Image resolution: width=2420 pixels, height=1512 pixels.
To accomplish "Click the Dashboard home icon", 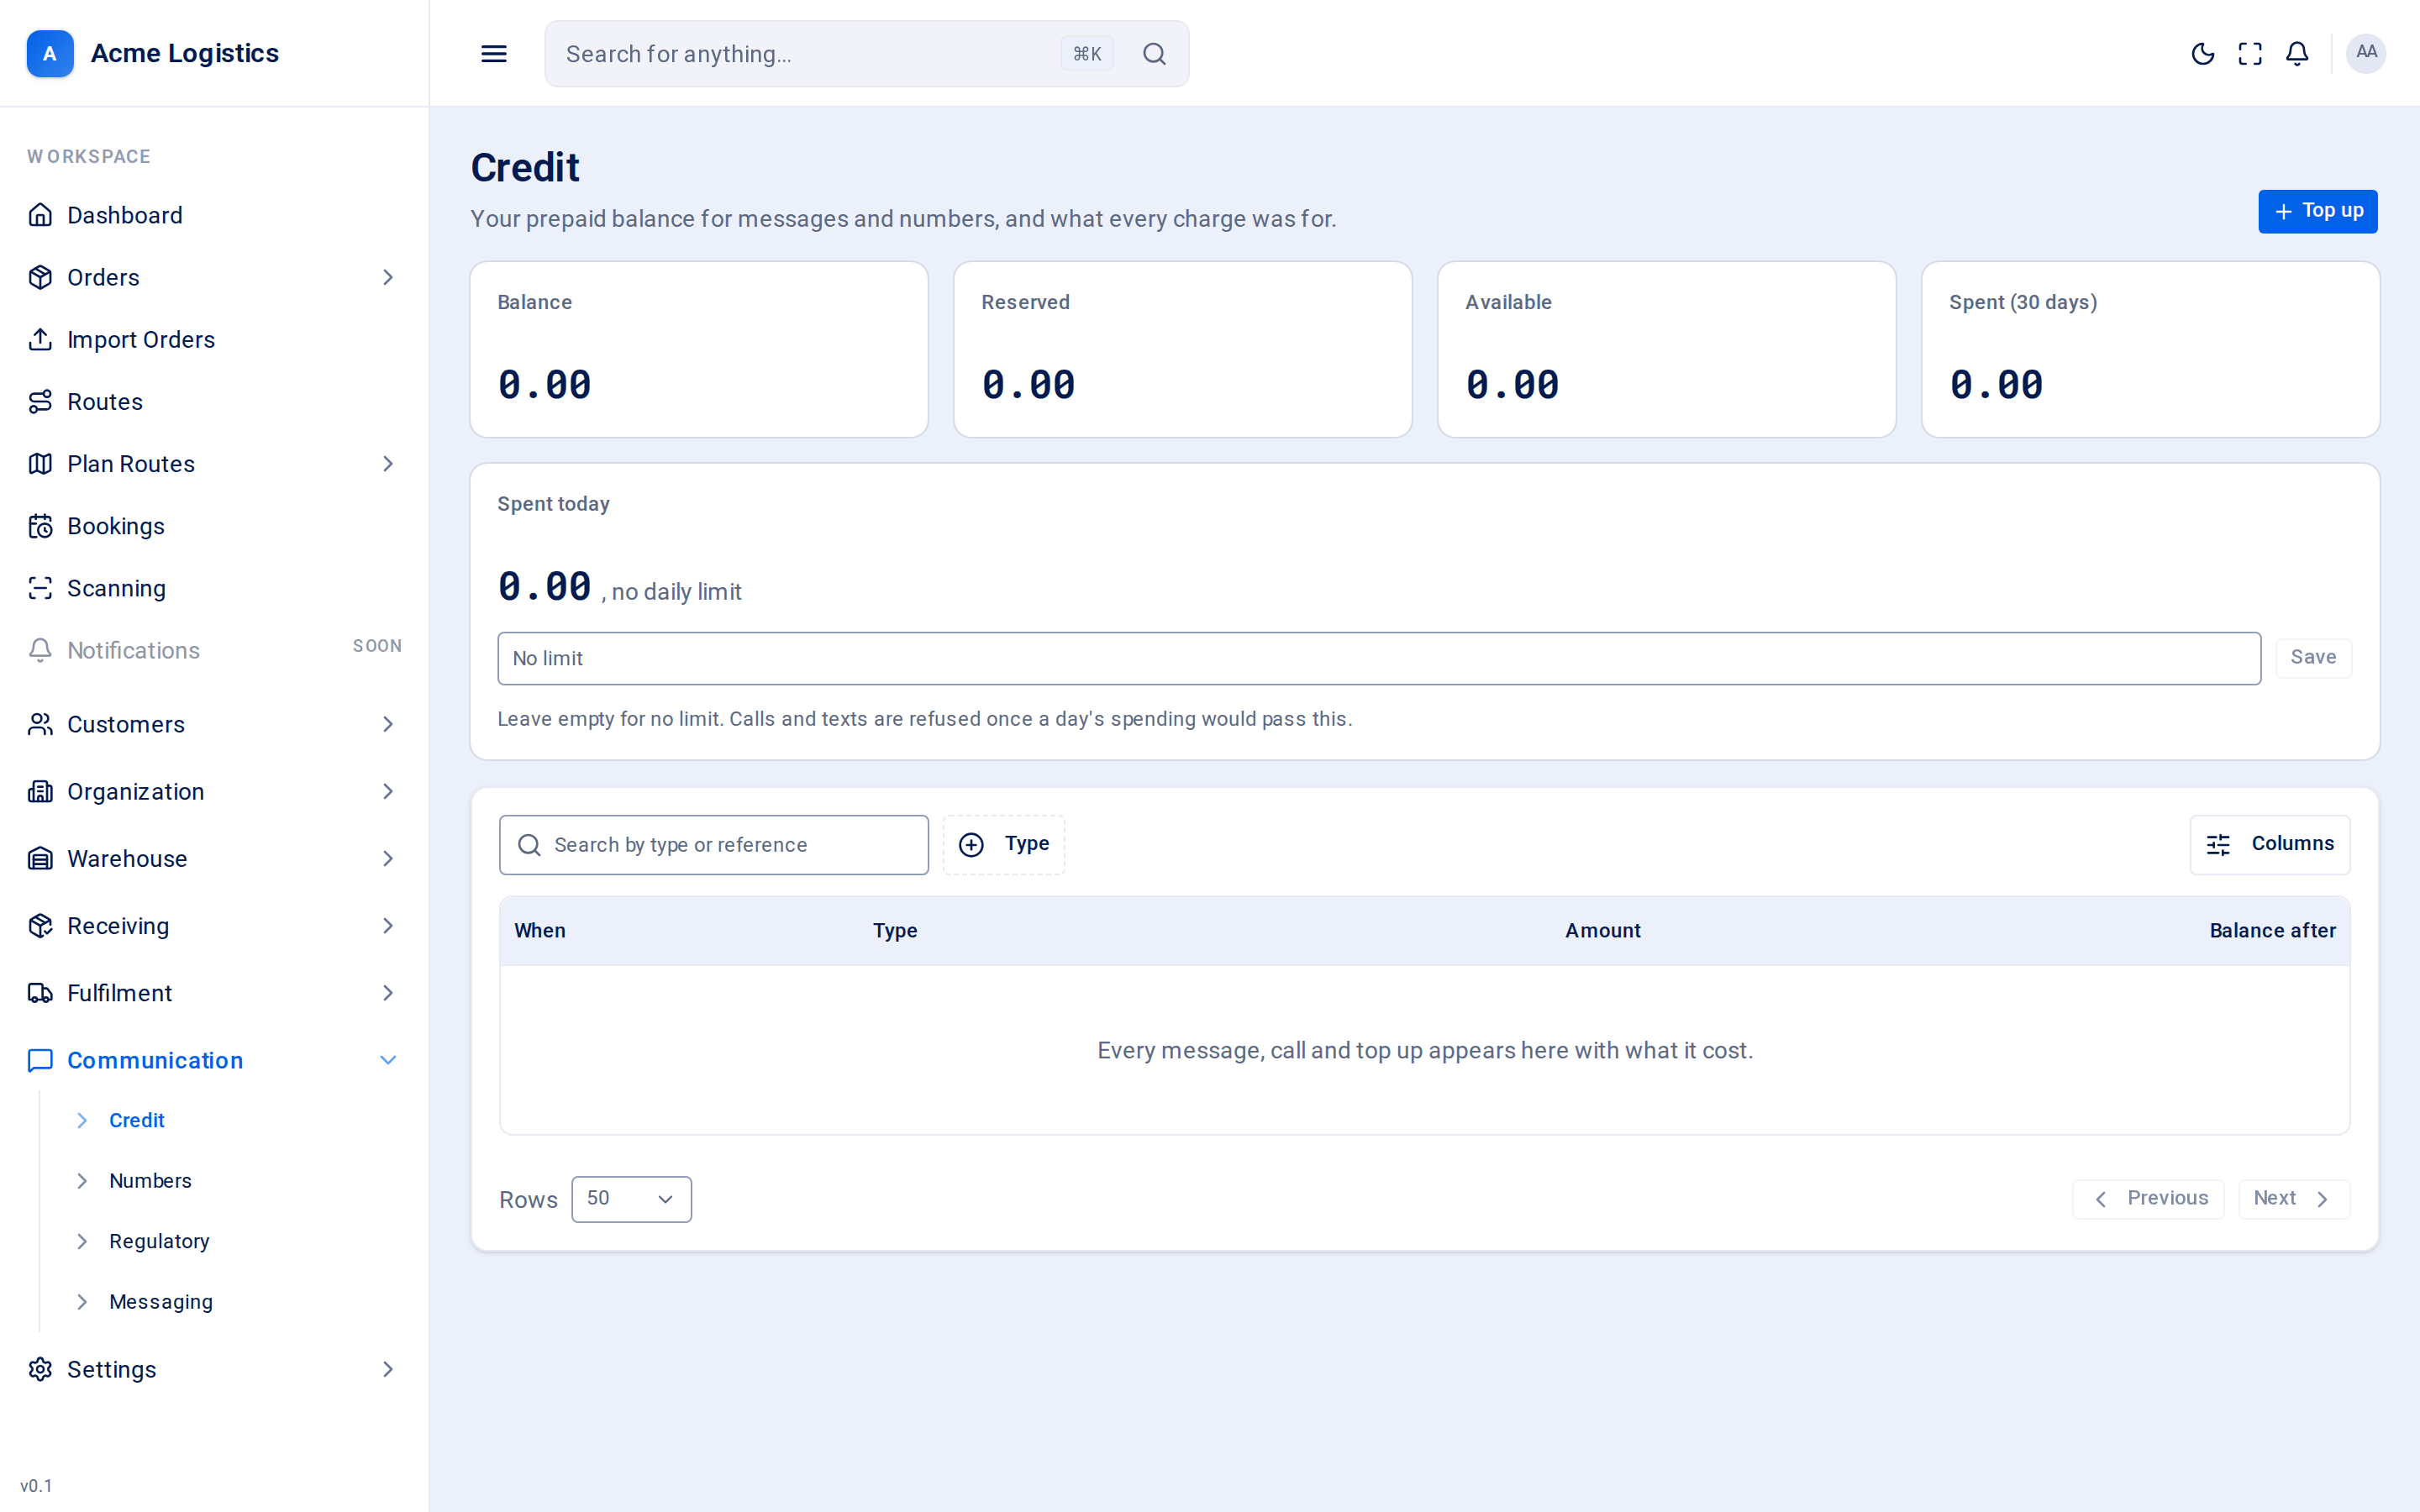I will pos(40,215).
